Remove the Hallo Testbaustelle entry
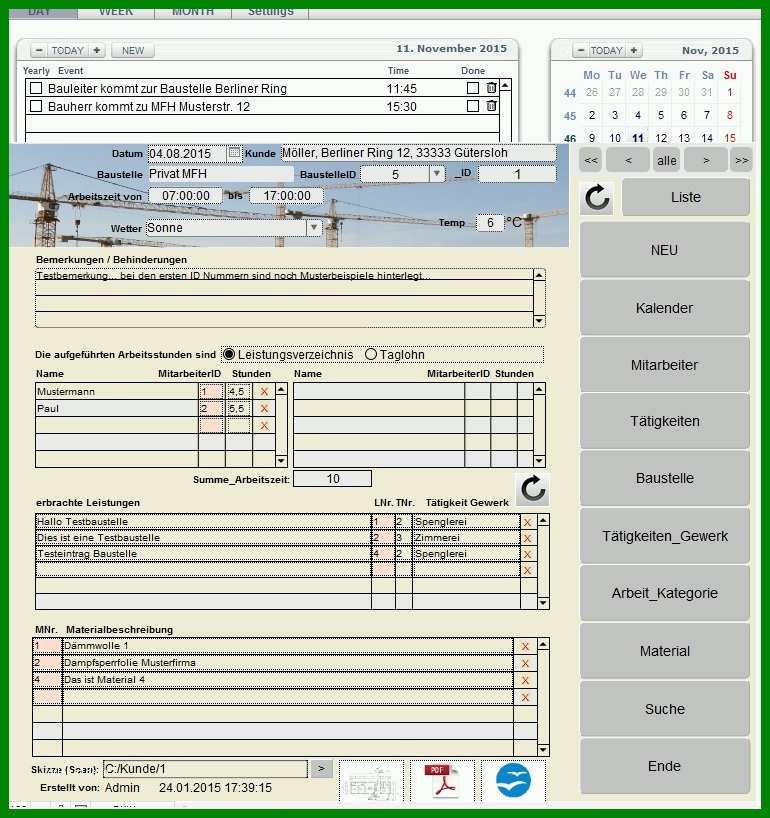Image resolution: width=770 pixels, height=818 pixels. click(x=527, y=522)
